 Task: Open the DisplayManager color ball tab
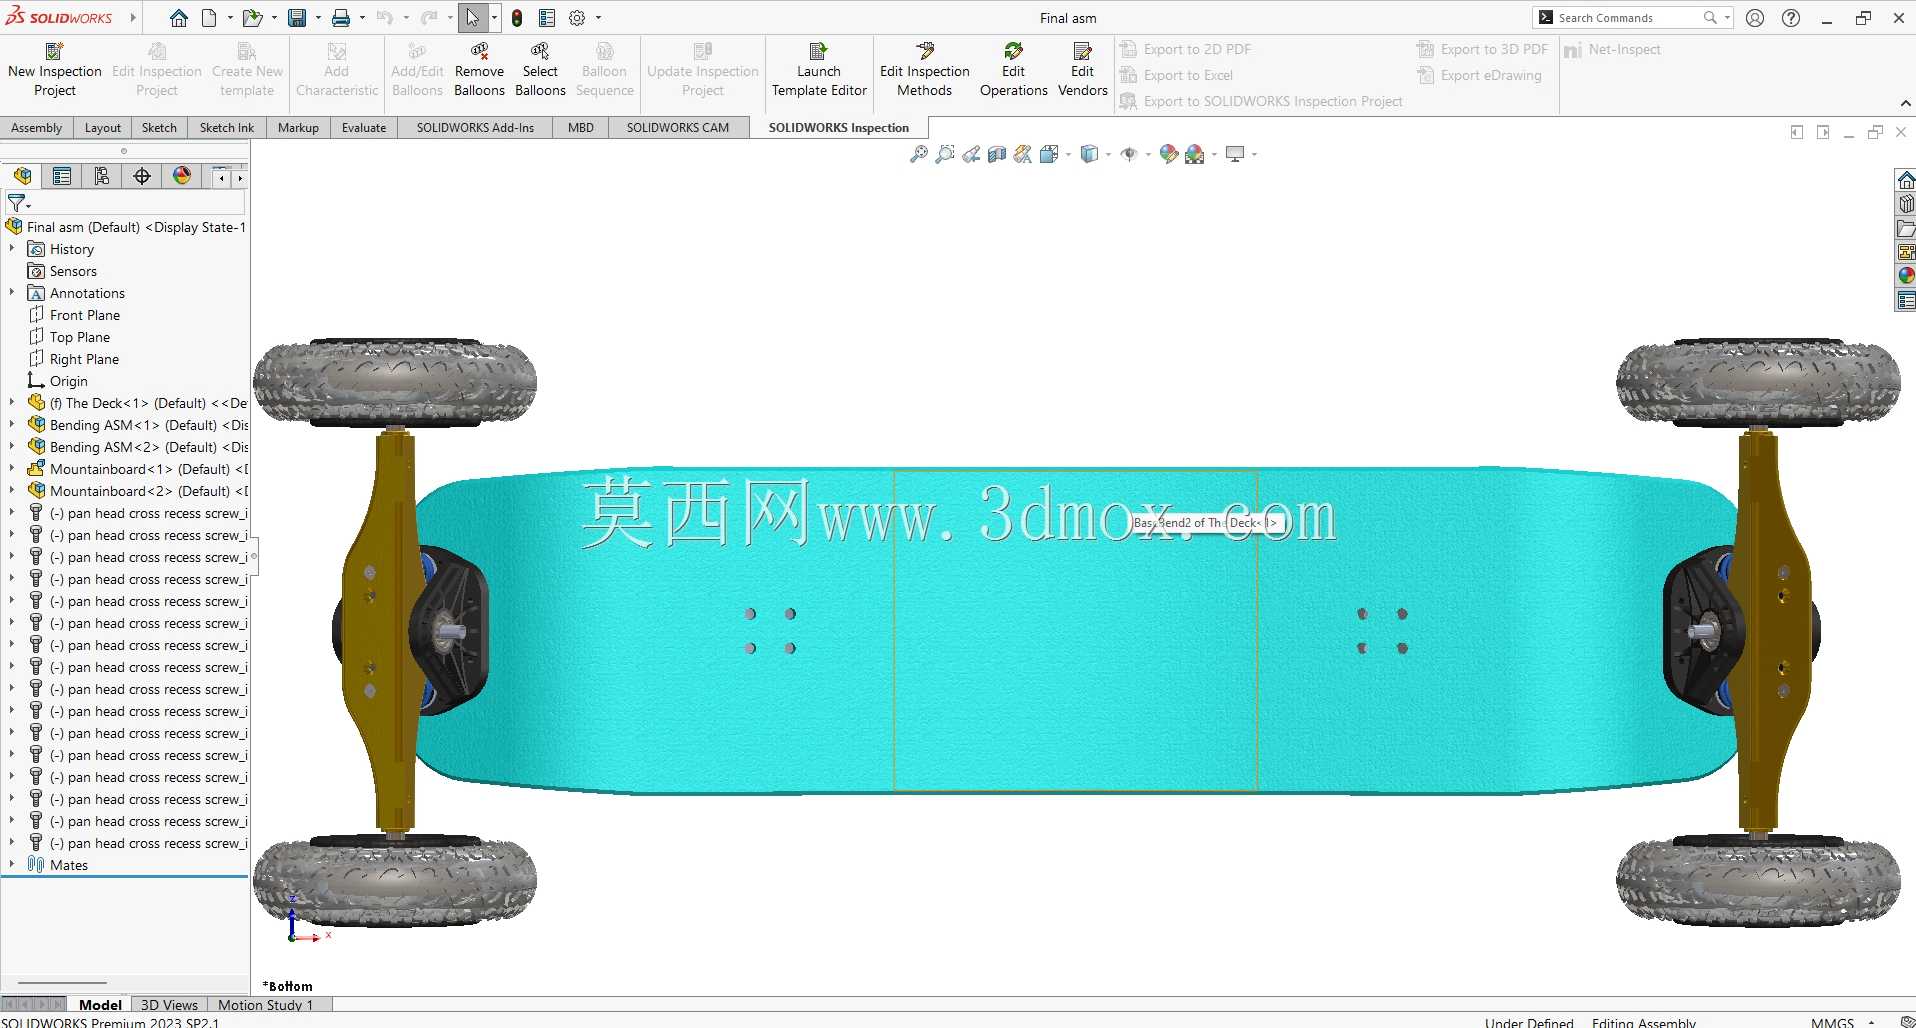click(182, 176)
